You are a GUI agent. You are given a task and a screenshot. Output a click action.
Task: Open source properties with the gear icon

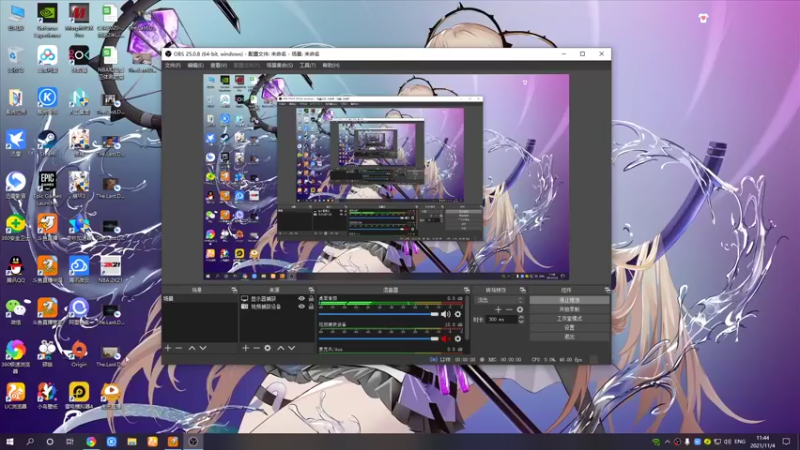coord(267,348)
